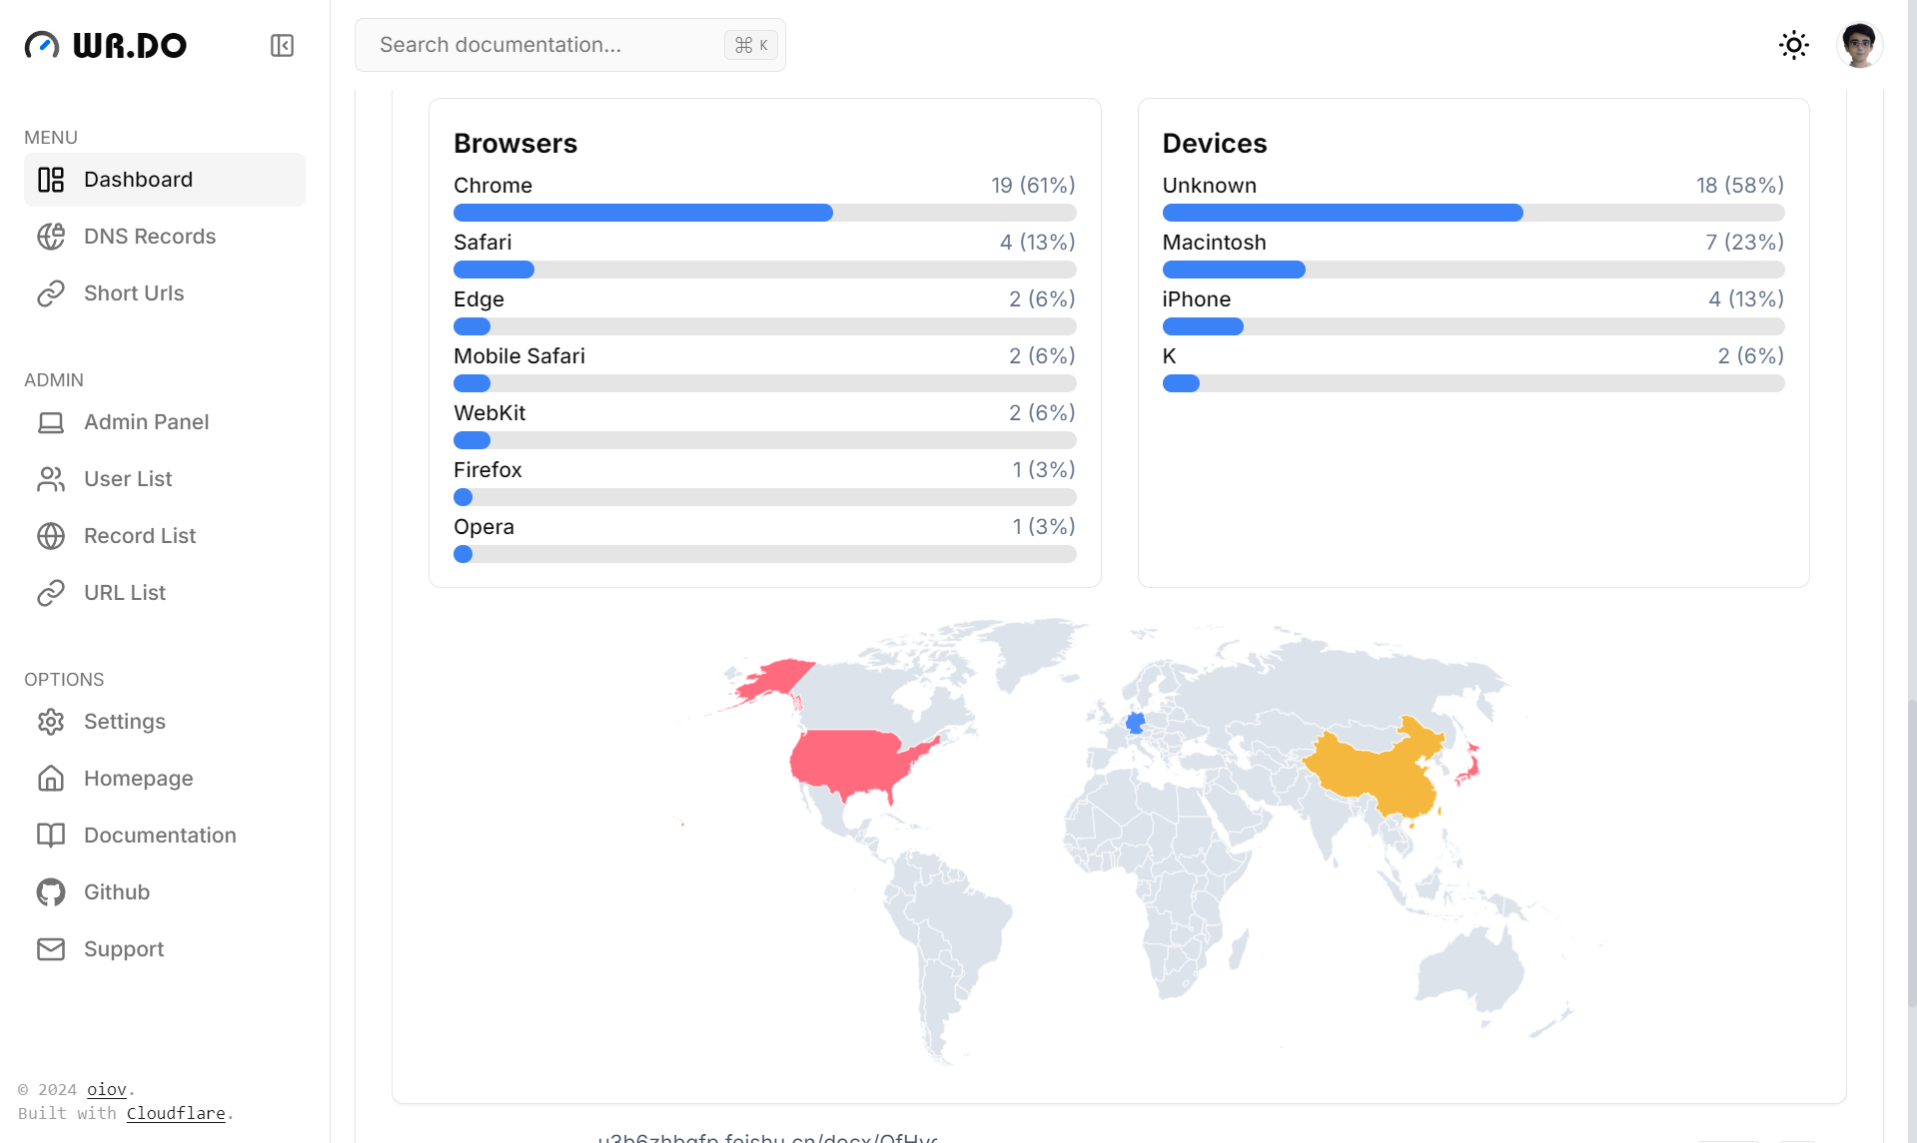This screenshot has width=1917, height=1143.
Task: Open the Documentation link
Action: coord(159,835)
